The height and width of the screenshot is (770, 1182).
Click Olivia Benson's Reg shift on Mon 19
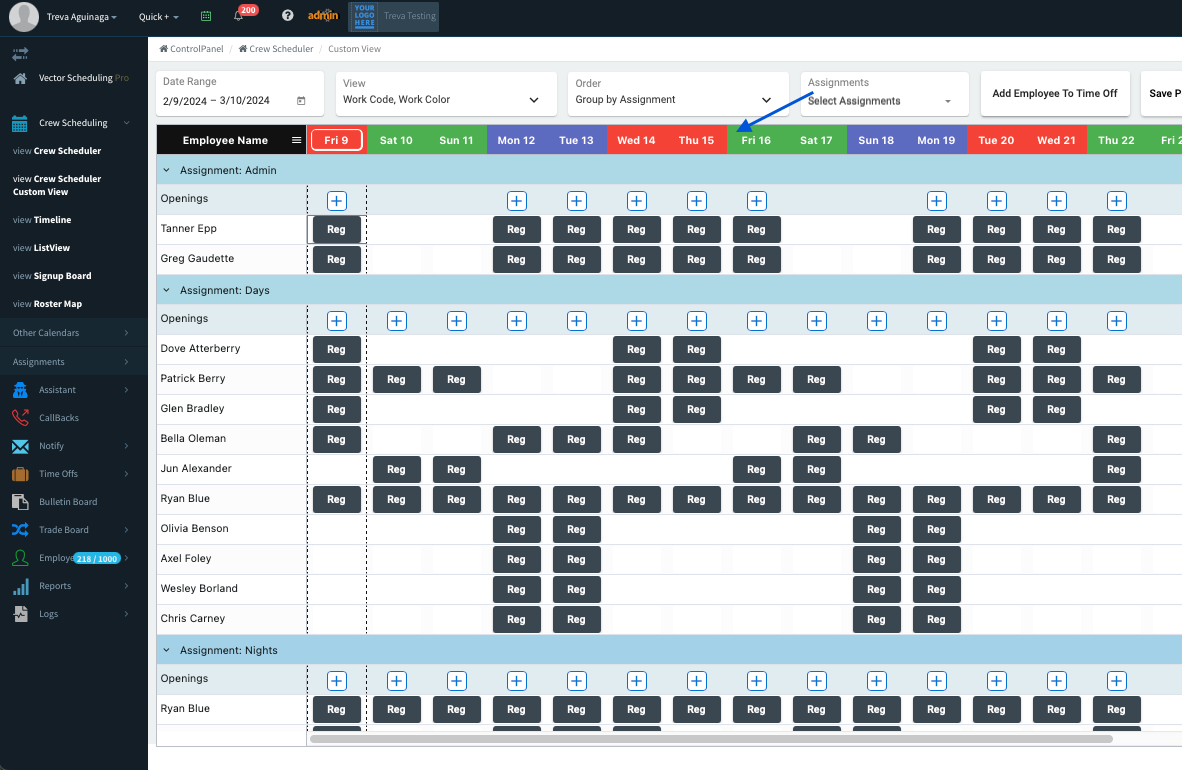[936, 529]
